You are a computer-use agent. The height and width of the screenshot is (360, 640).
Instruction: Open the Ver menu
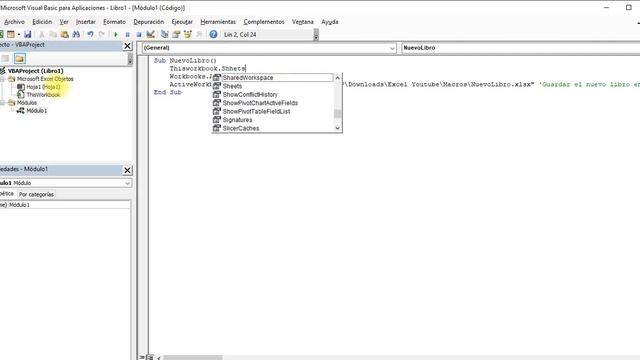coord(64,22)
